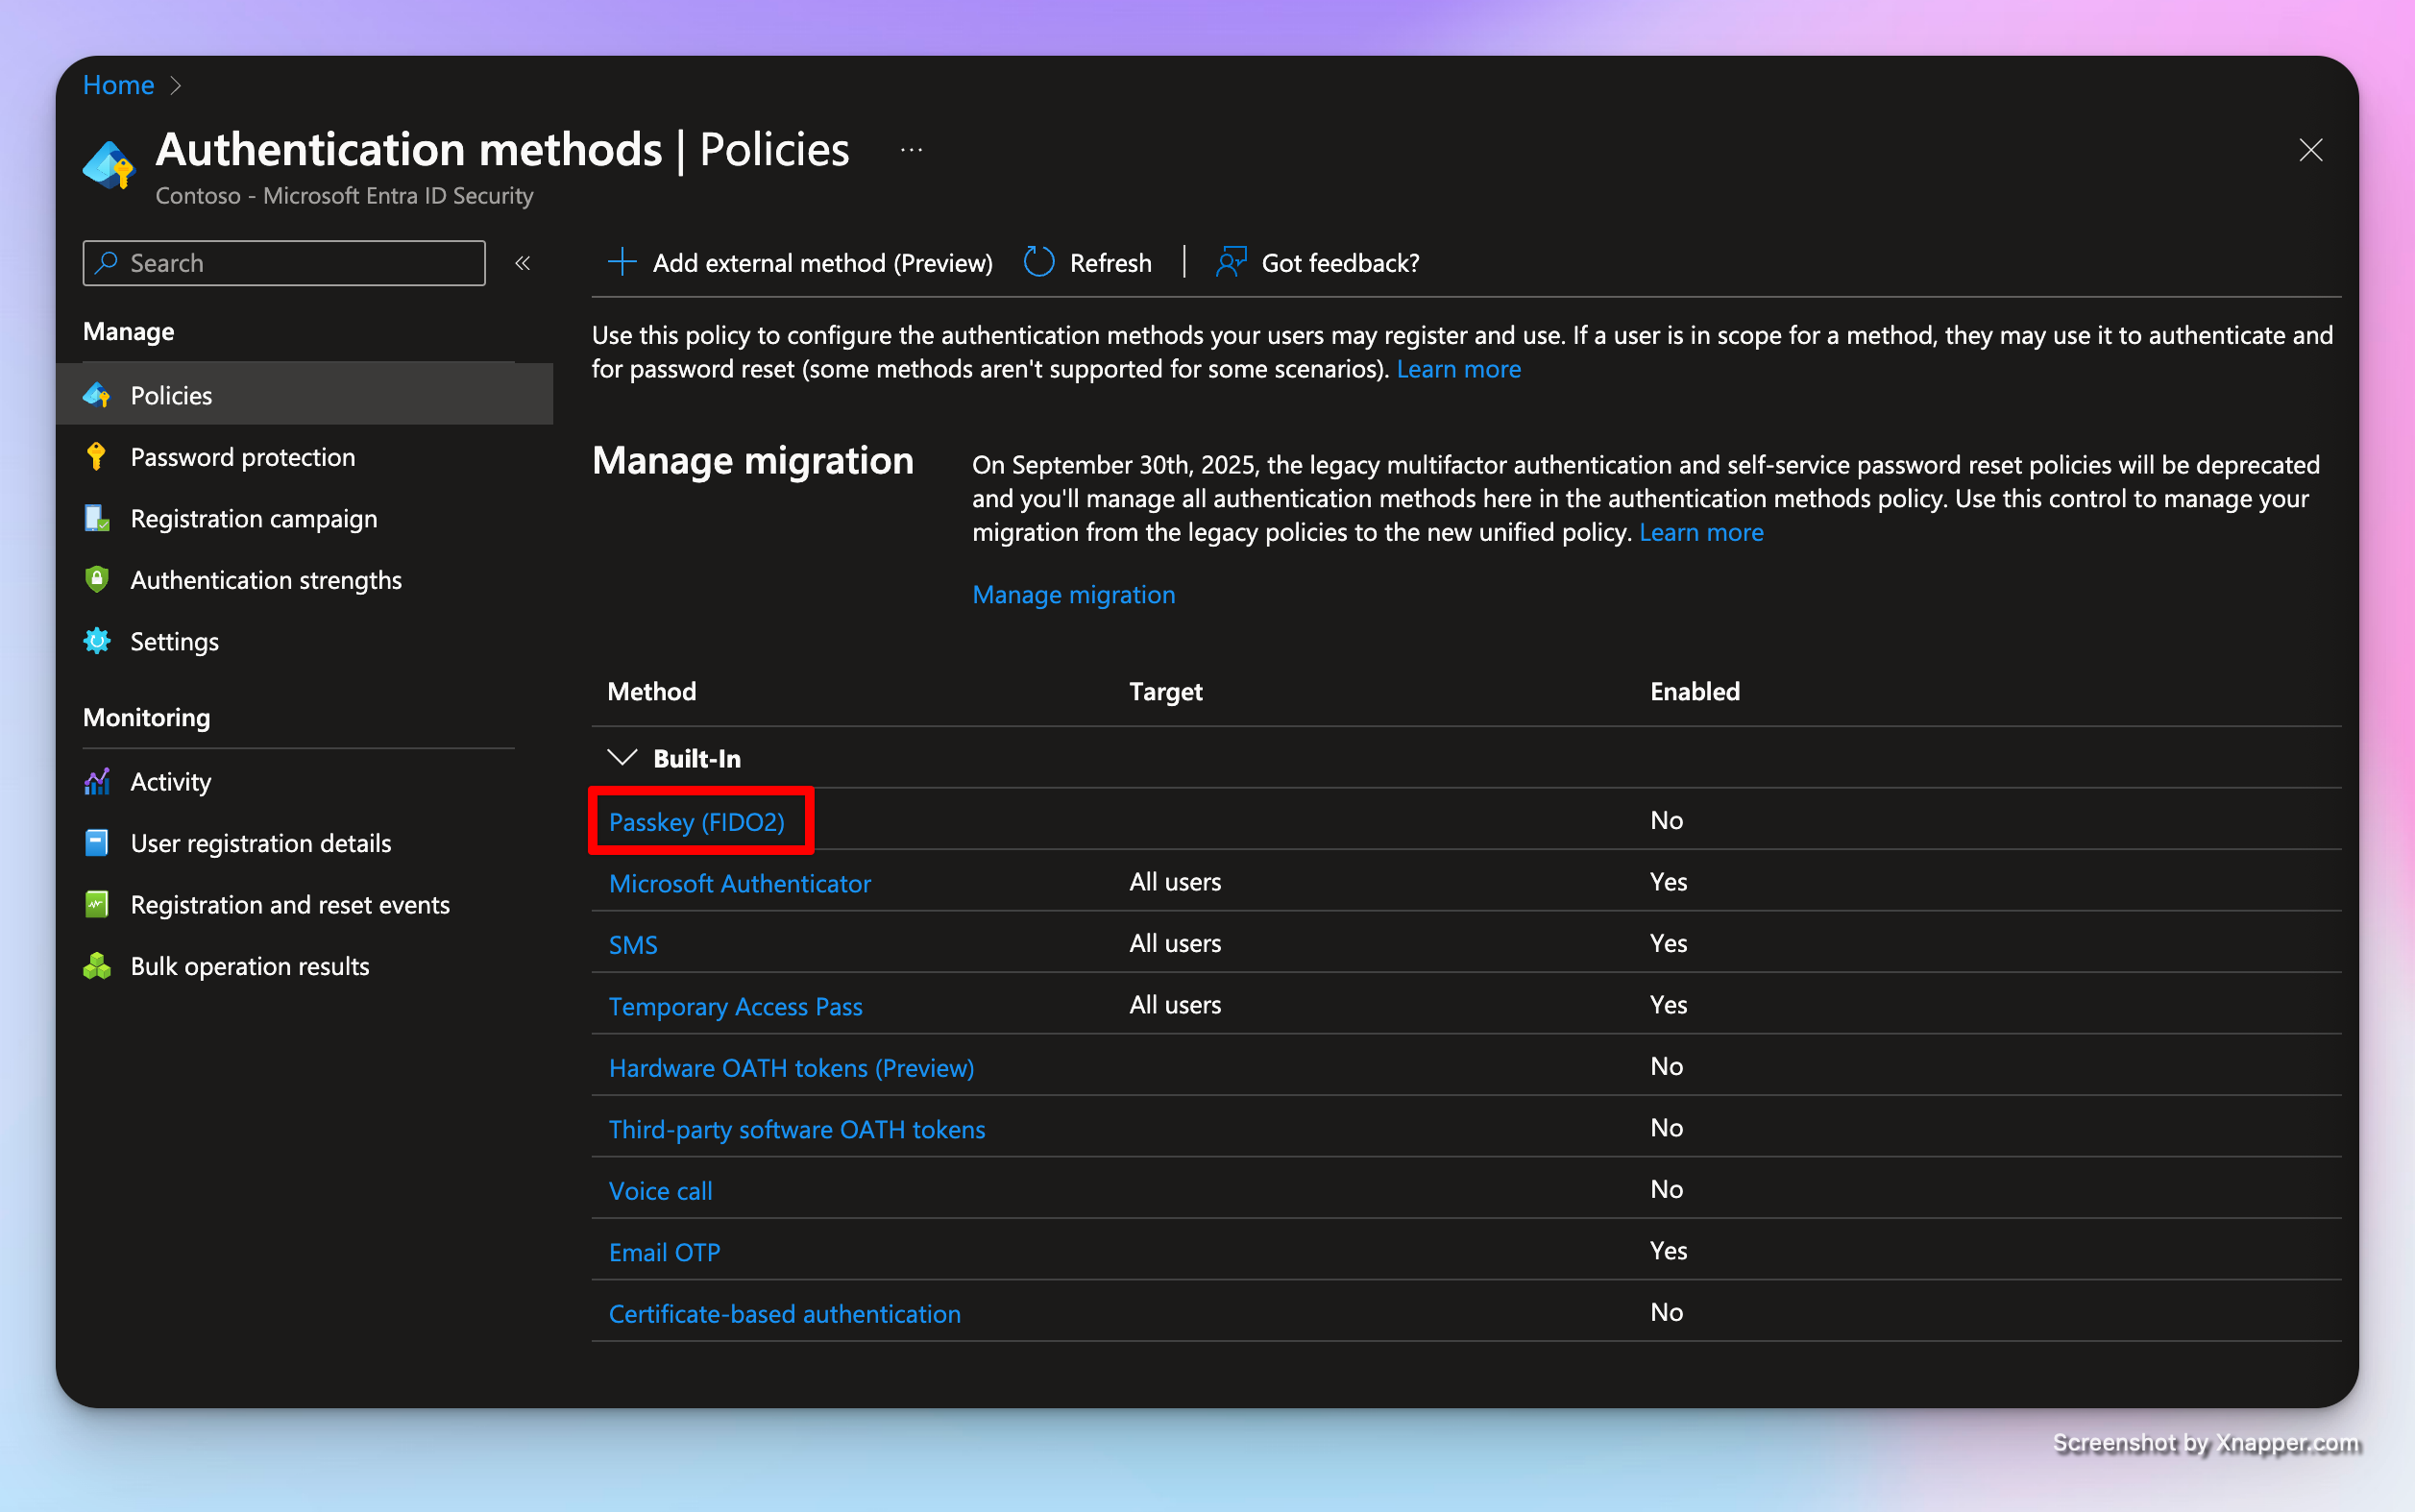Click the Add external method plus icon

point(622,263)
